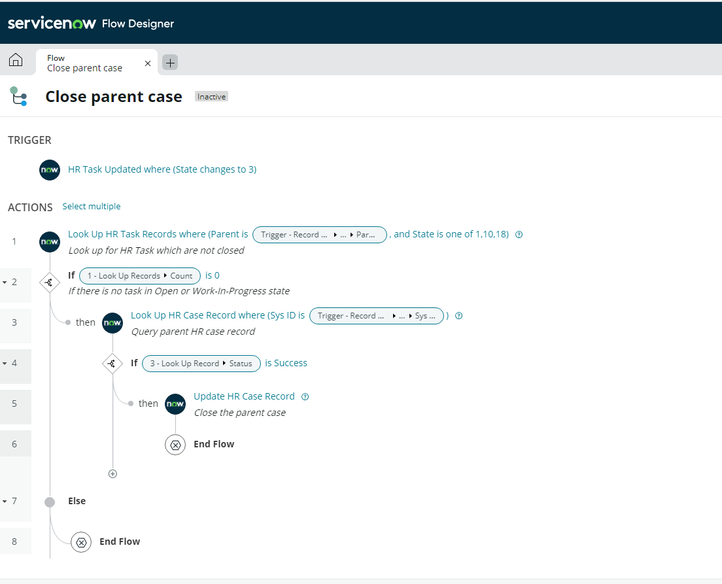Click info icon beside Look Up HR Case Record
Screen dimensions: 722x584
(x=459, y=315)
